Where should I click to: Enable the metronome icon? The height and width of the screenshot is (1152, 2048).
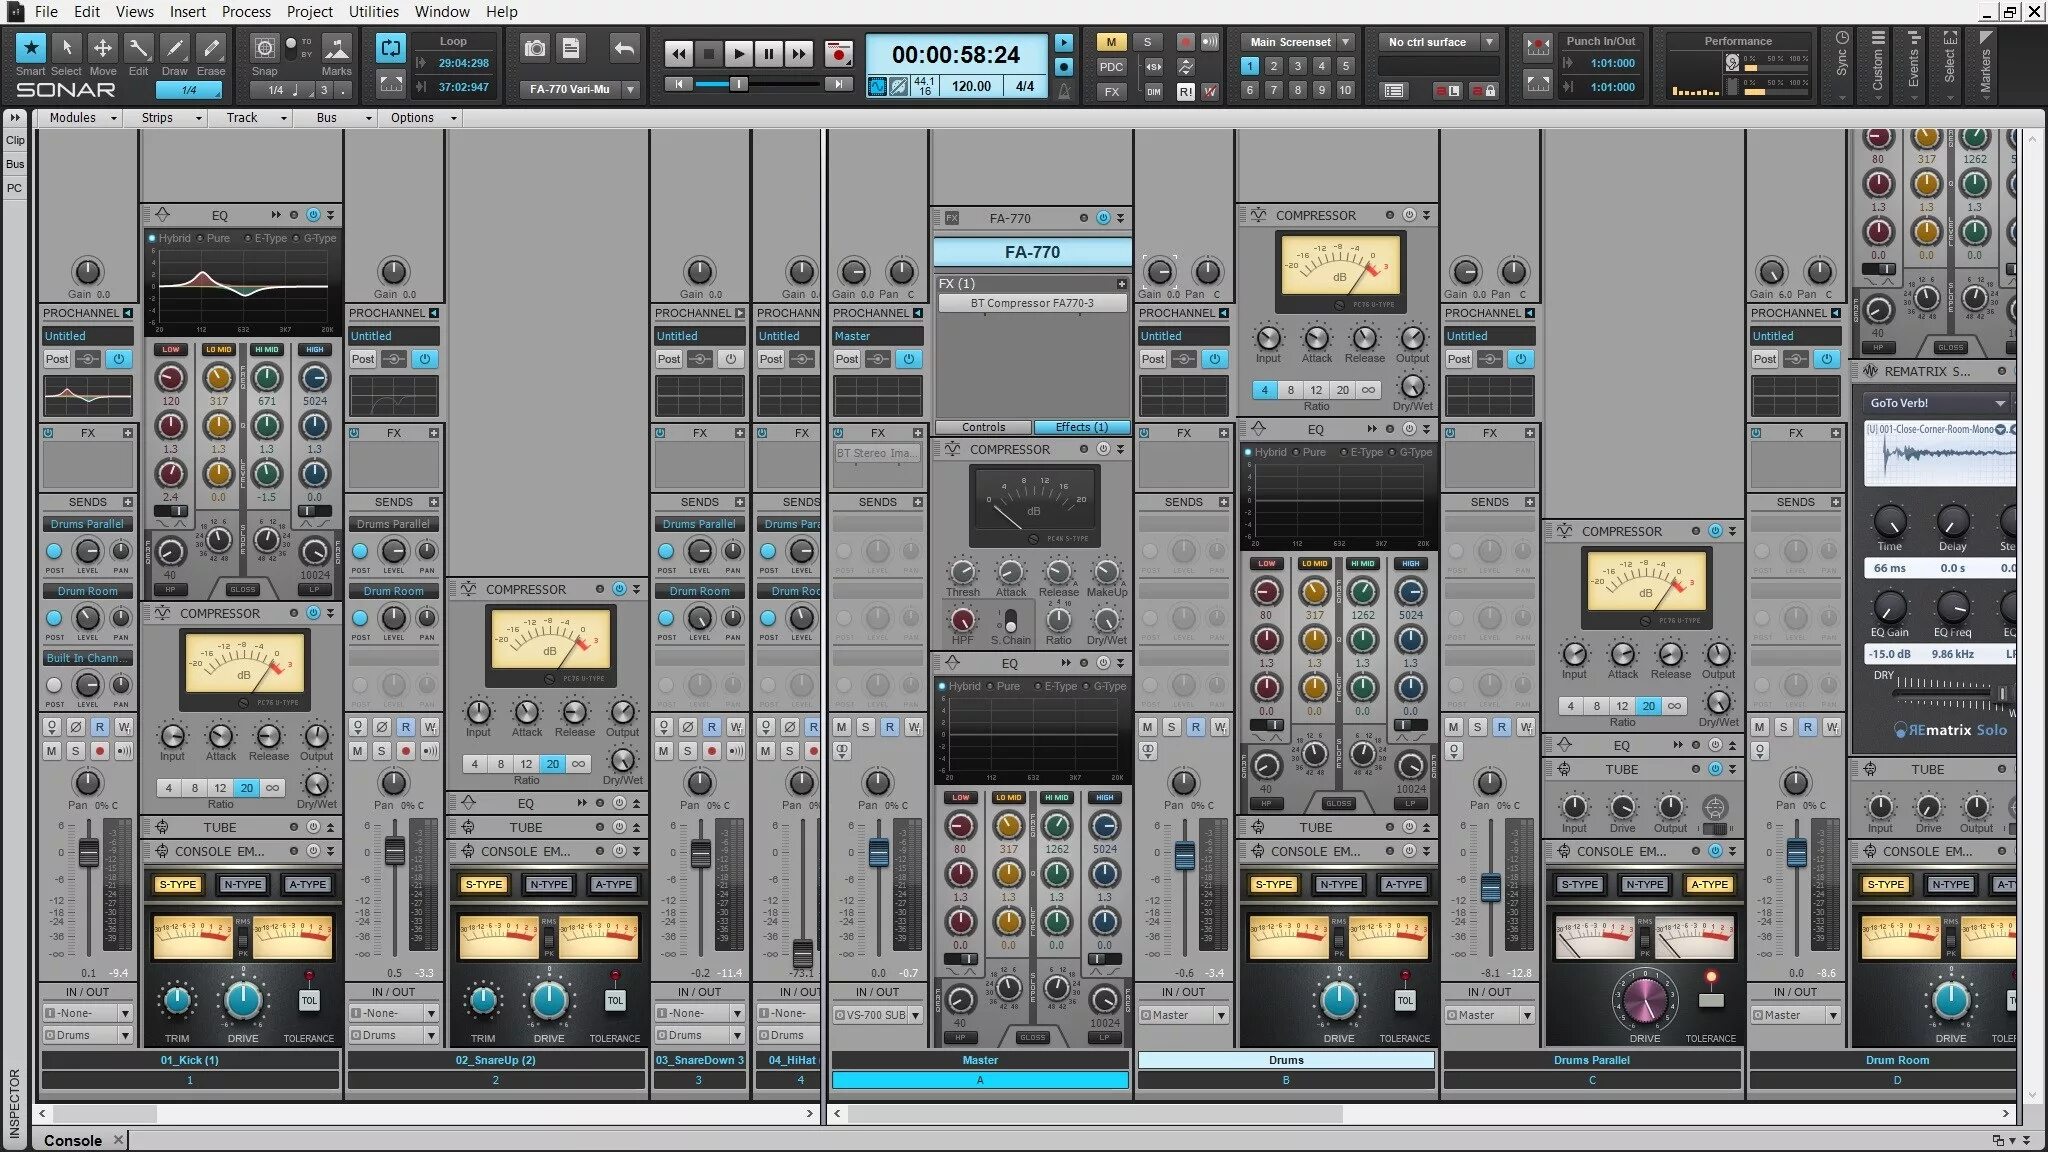click(x=1064, y=91)
